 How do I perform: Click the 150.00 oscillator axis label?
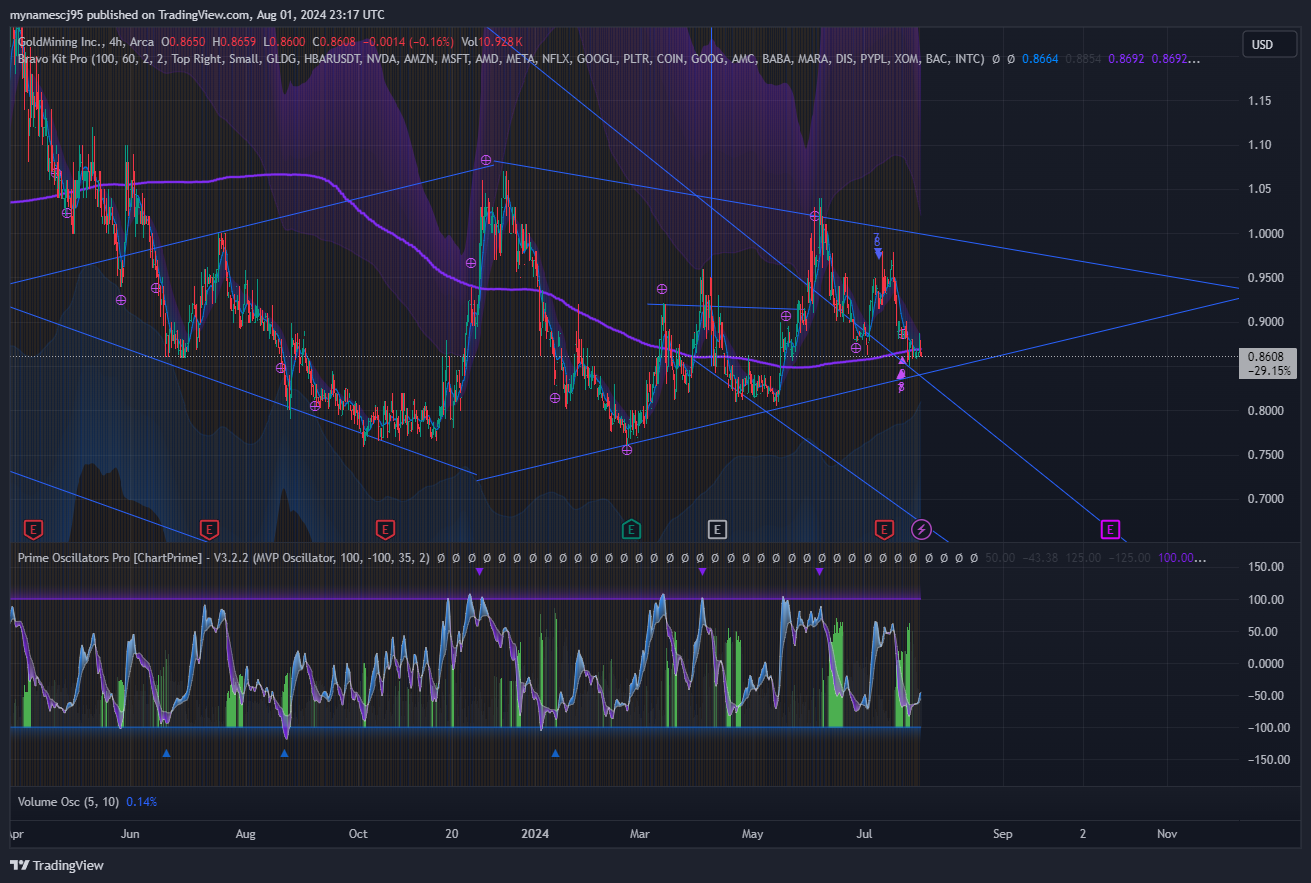(1264, 568)
